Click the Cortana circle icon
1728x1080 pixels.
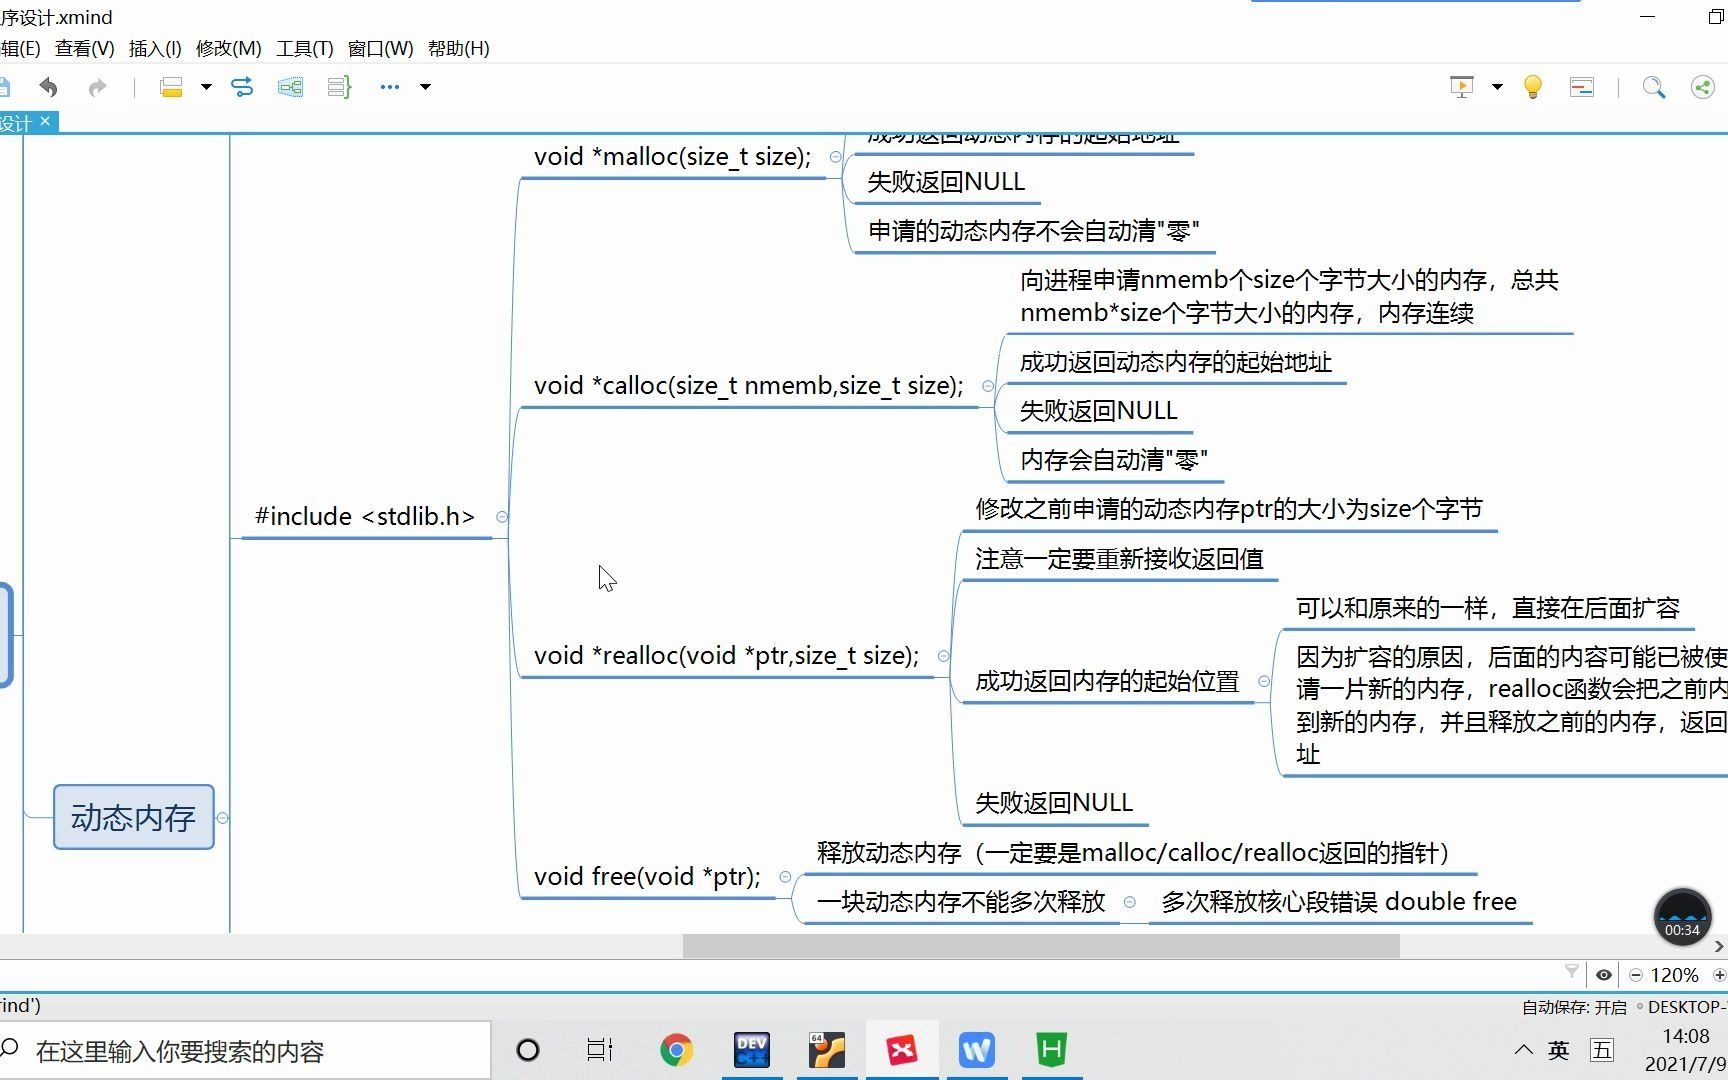coord(528,1050)
